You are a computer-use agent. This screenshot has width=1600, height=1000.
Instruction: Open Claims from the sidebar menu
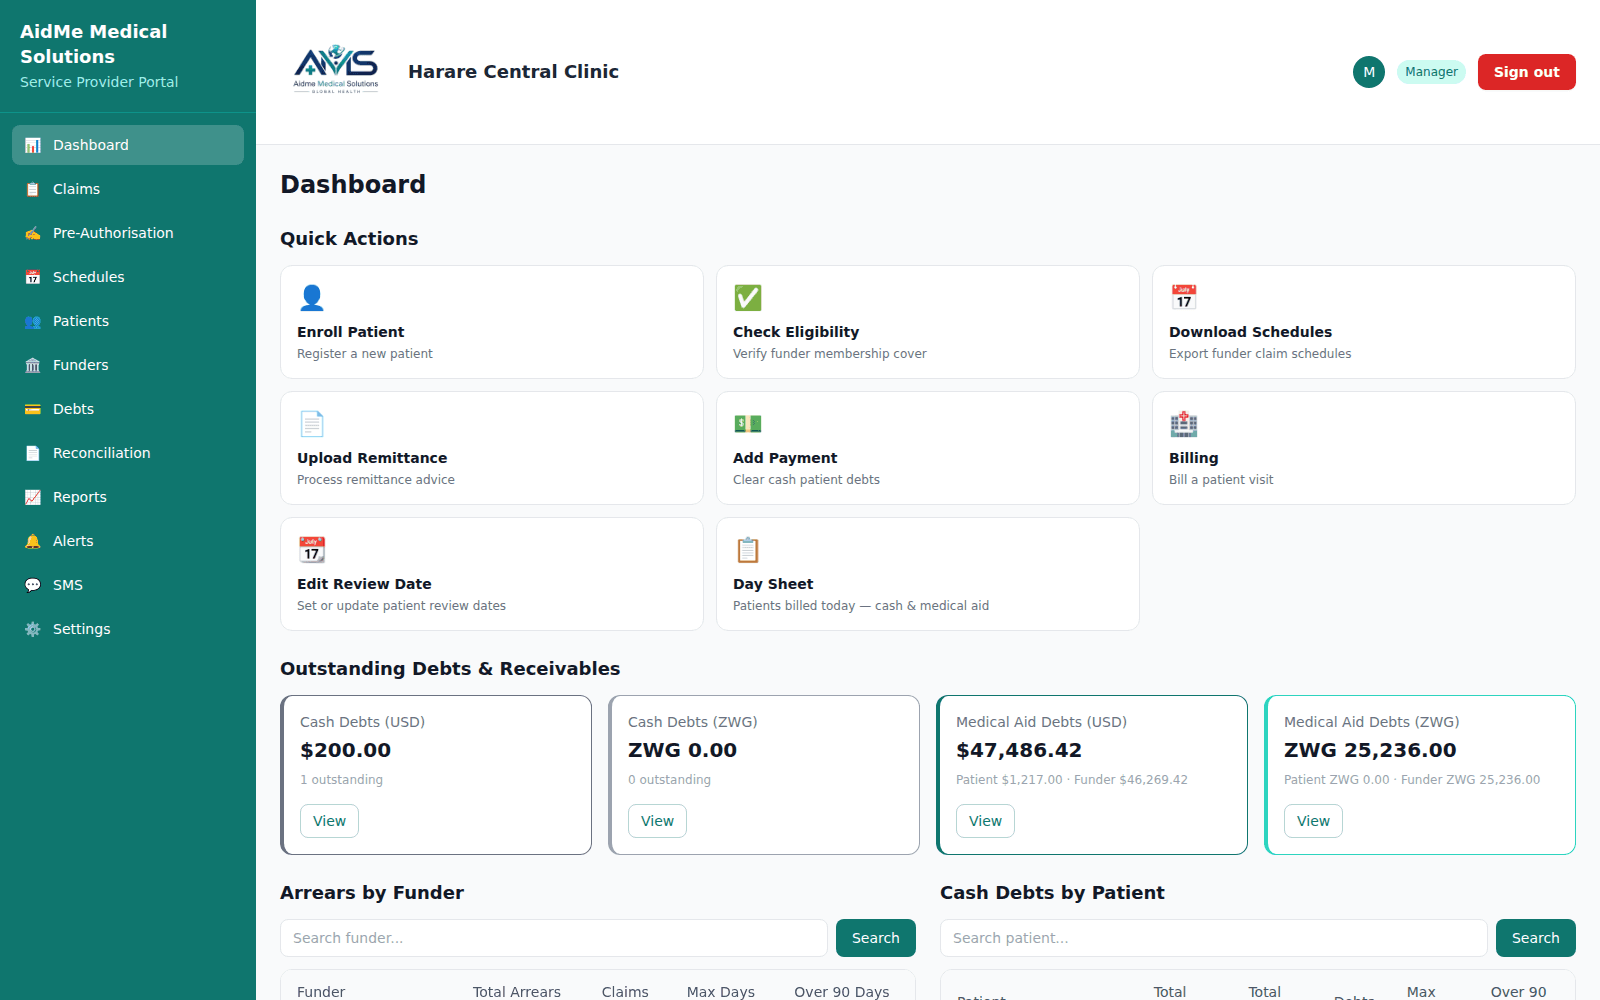128,189
